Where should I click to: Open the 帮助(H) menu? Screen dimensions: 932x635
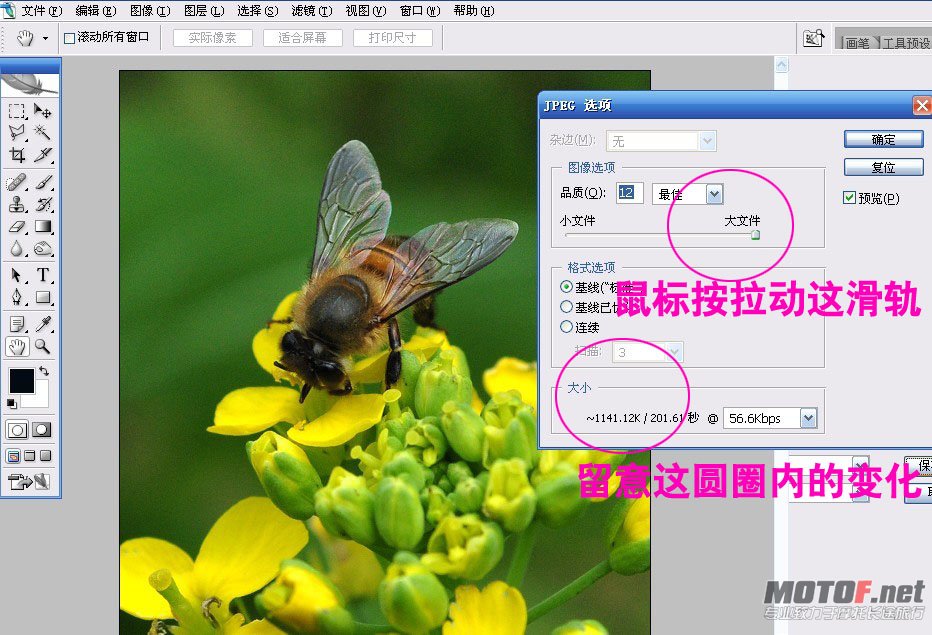474,11
